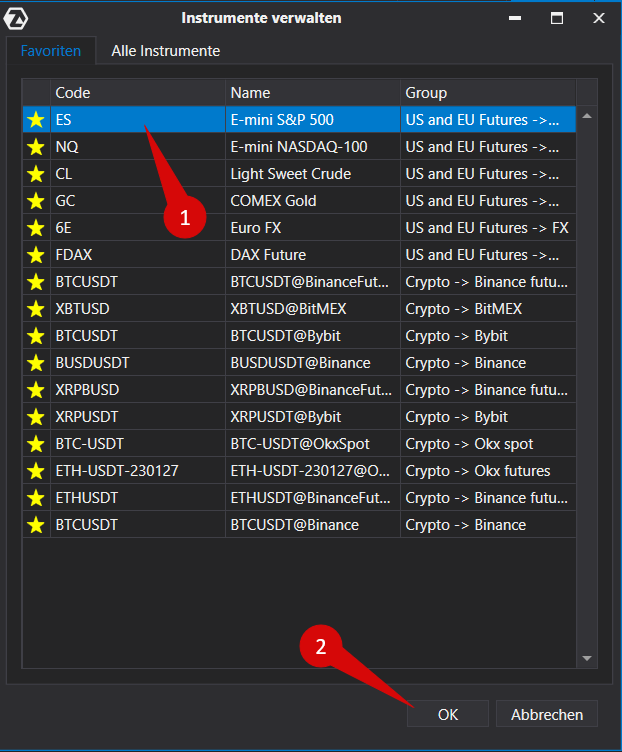Confirm with the OK button
622x752 pixels.
click(448, 714)
